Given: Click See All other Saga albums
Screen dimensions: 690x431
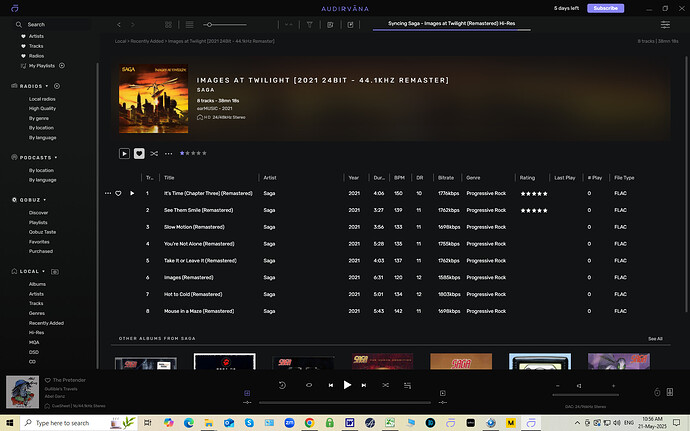Looking at the screenshot, I should pos(655,339).
